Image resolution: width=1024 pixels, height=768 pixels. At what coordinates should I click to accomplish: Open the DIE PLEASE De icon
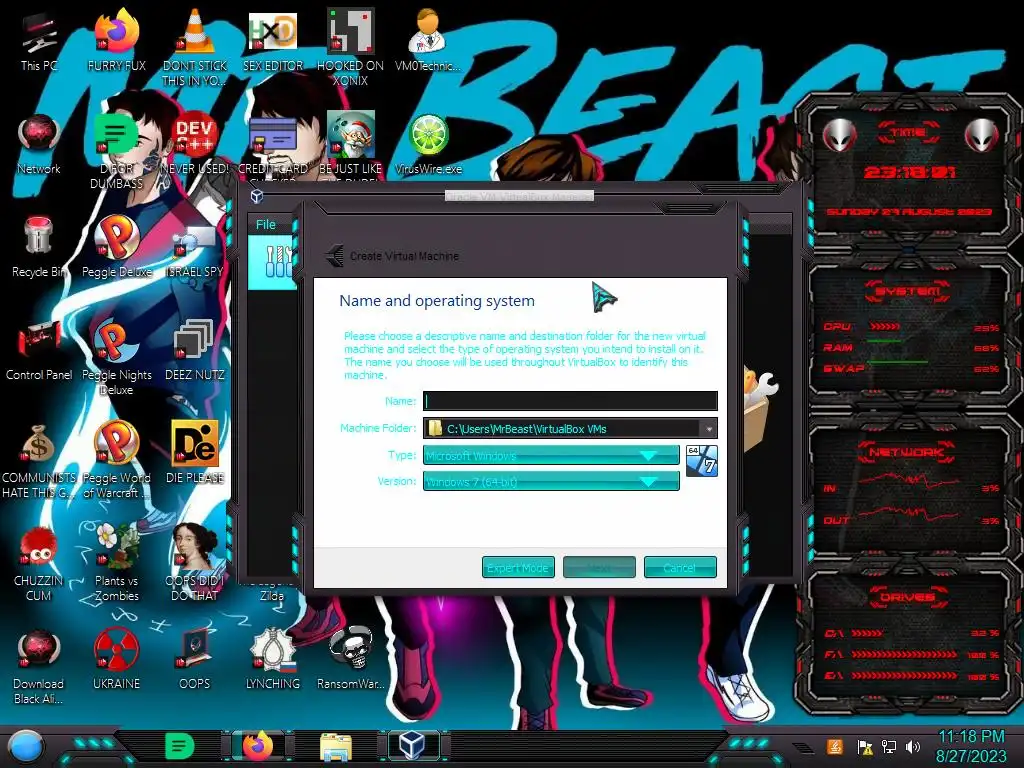tap(195, 453)
